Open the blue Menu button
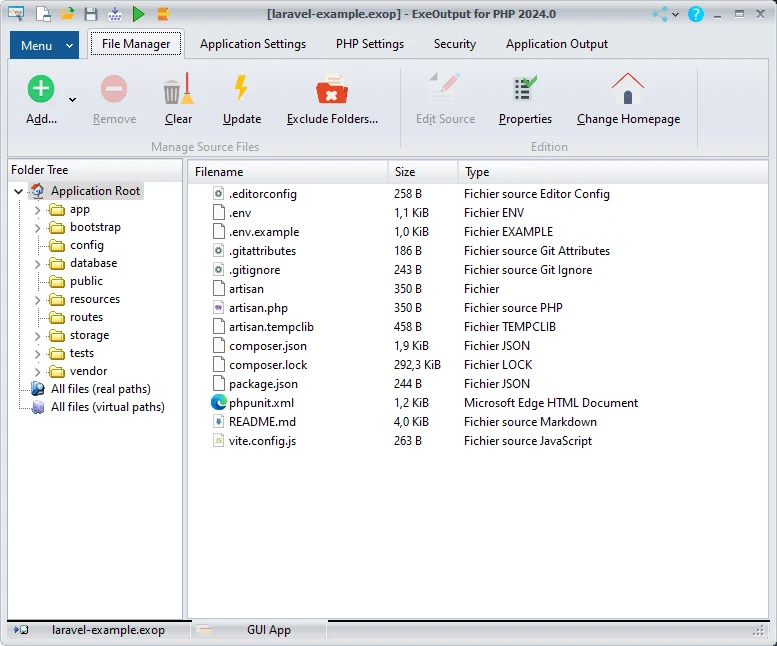This screenshot has height=646, width=777. tap(44, 45)
